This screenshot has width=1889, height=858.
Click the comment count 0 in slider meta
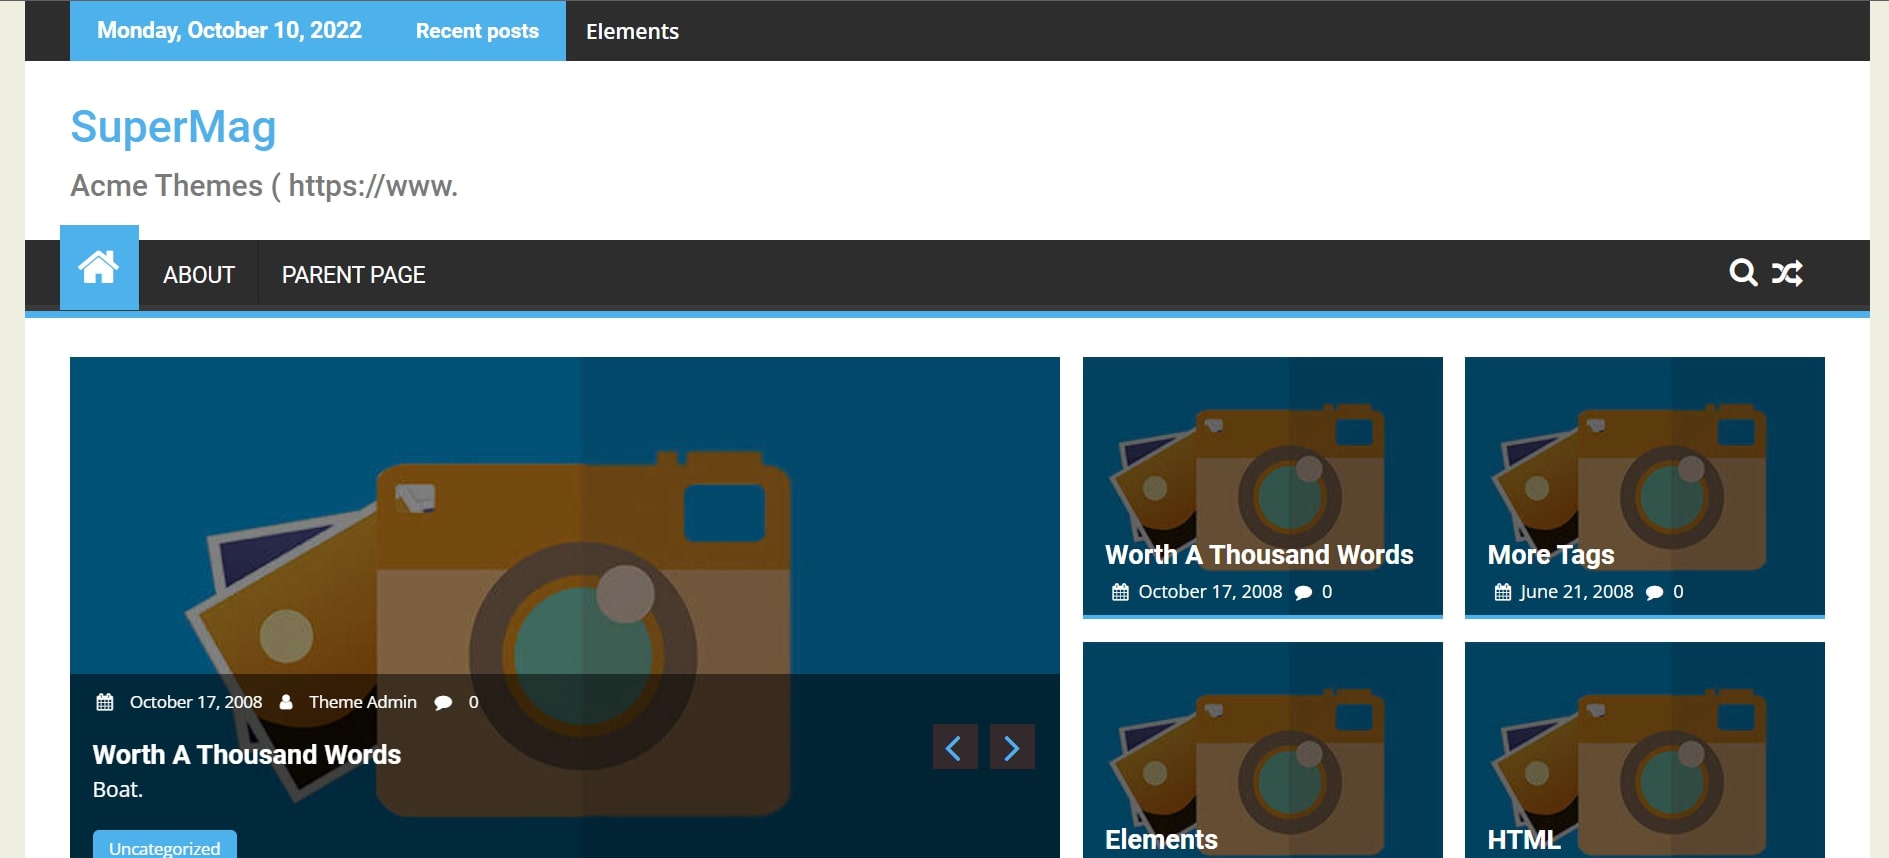(474, 702)
